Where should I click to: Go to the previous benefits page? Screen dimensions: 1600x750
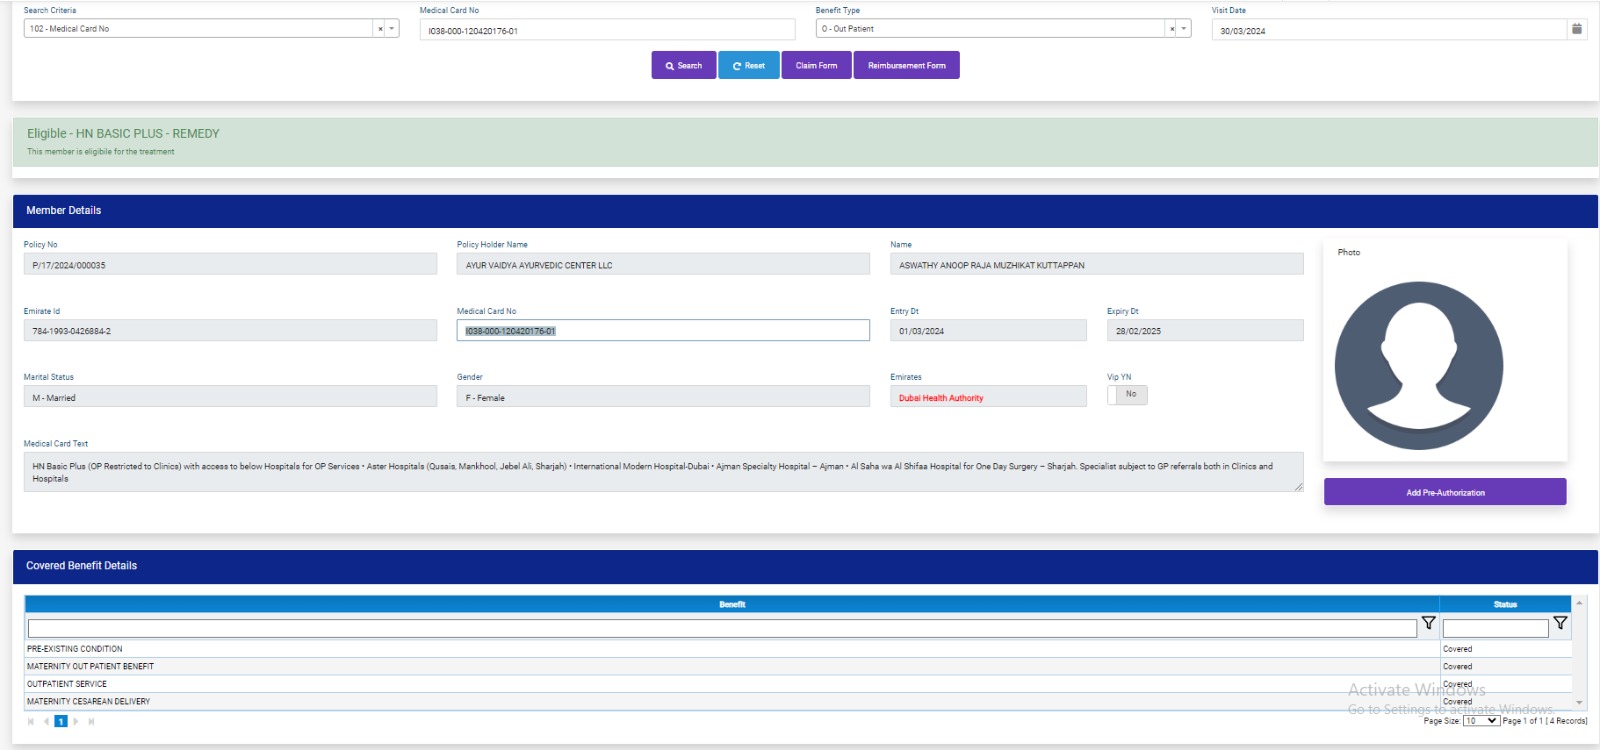(x=46, y=721)
